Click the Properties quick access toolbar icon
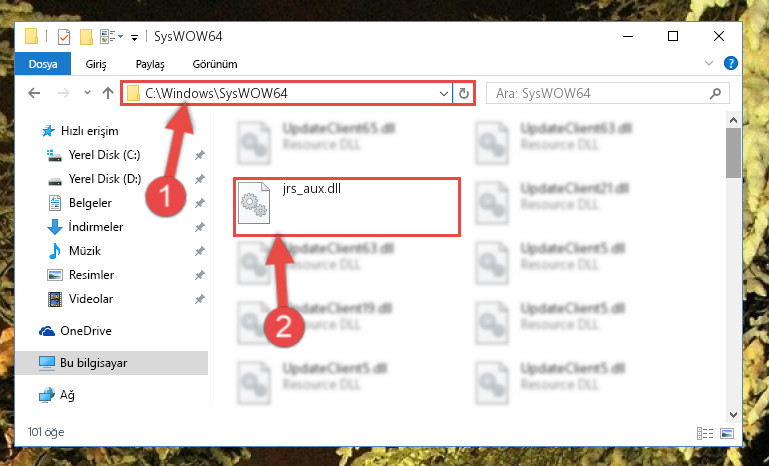The width and height of the screenshot is (769, 466). 64,36
